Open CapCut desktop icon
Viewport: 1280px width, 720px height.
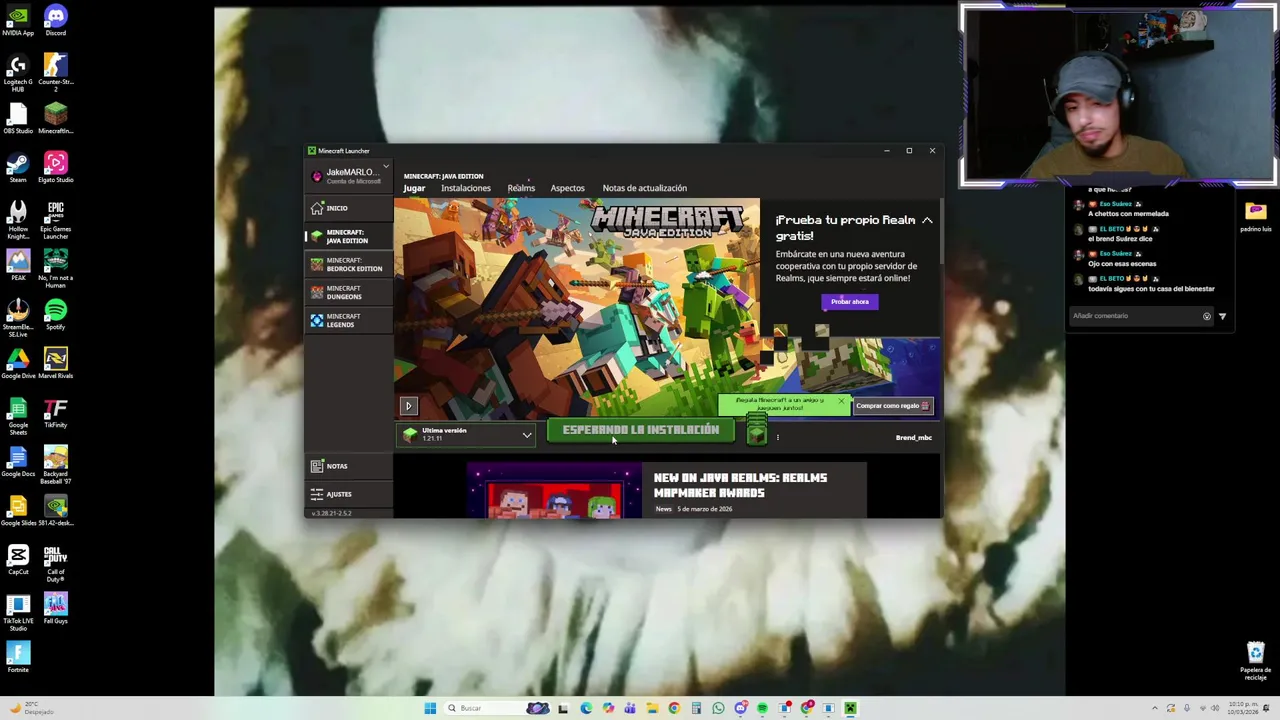18,559
